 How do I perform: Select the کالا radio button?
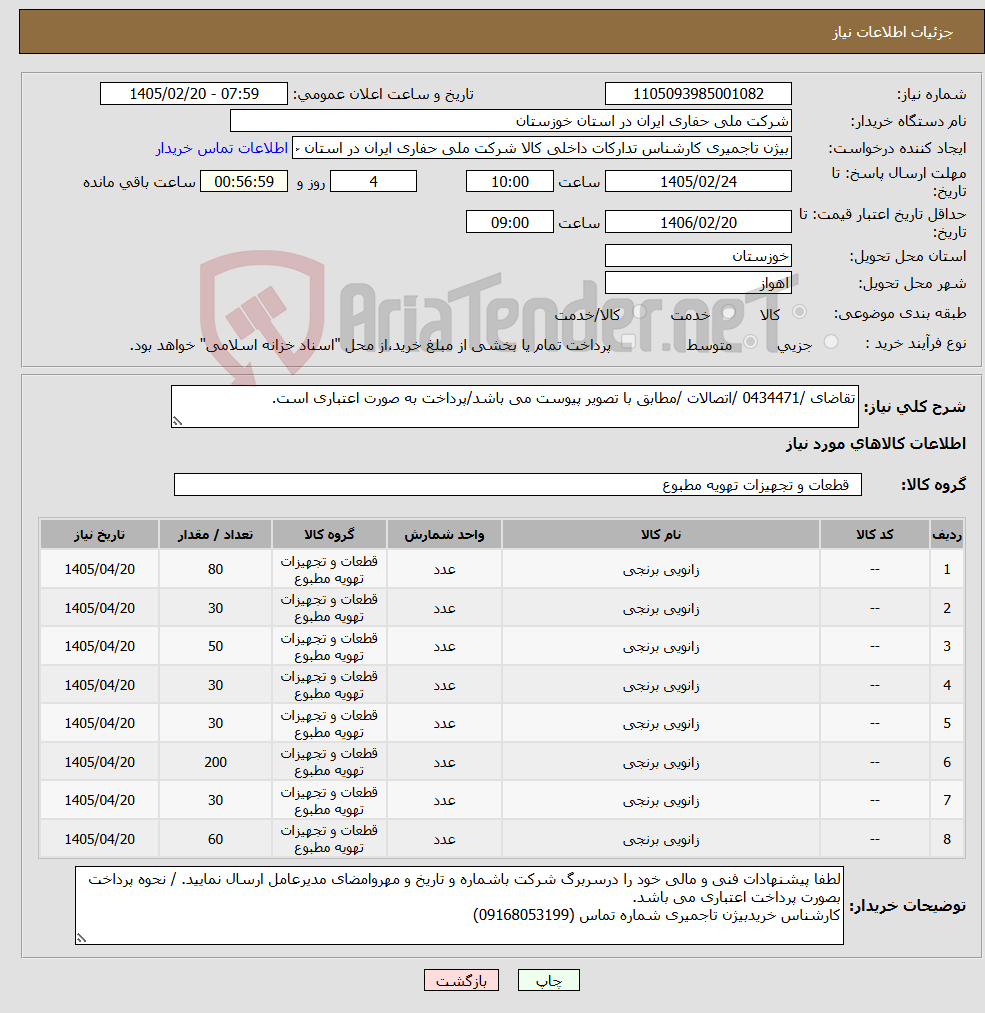[800, 312]
